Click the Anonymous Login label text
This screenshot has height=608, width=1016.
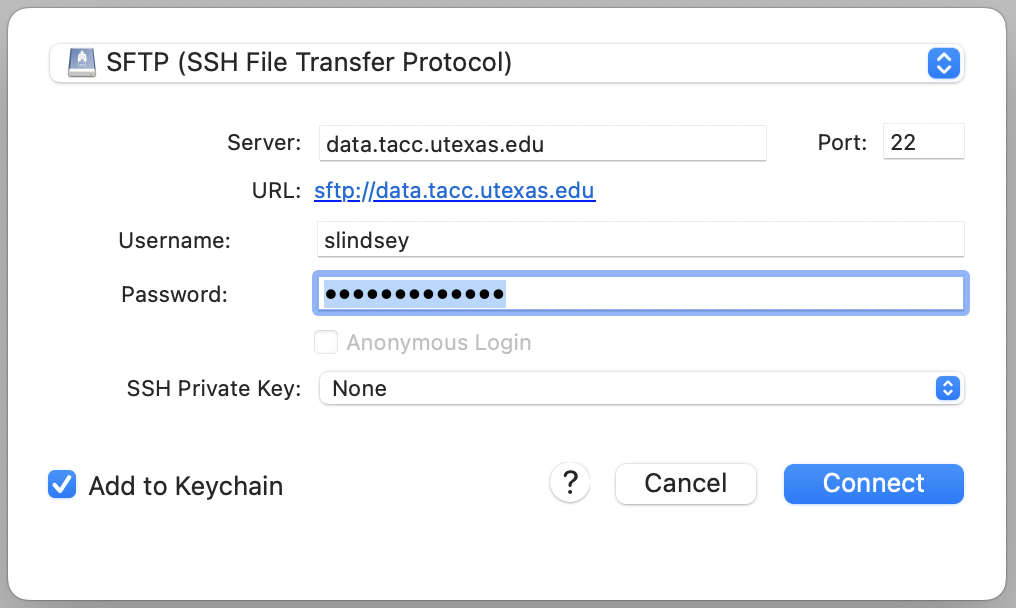[439, 343]
